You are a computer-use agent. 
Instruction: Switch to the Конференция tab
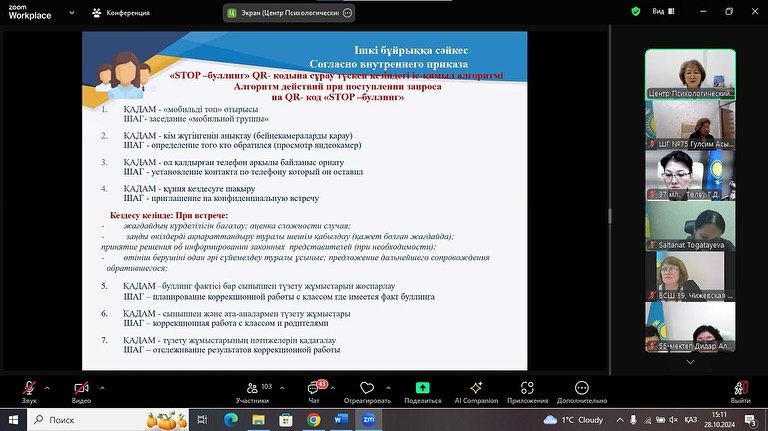(x=120, y=13)
